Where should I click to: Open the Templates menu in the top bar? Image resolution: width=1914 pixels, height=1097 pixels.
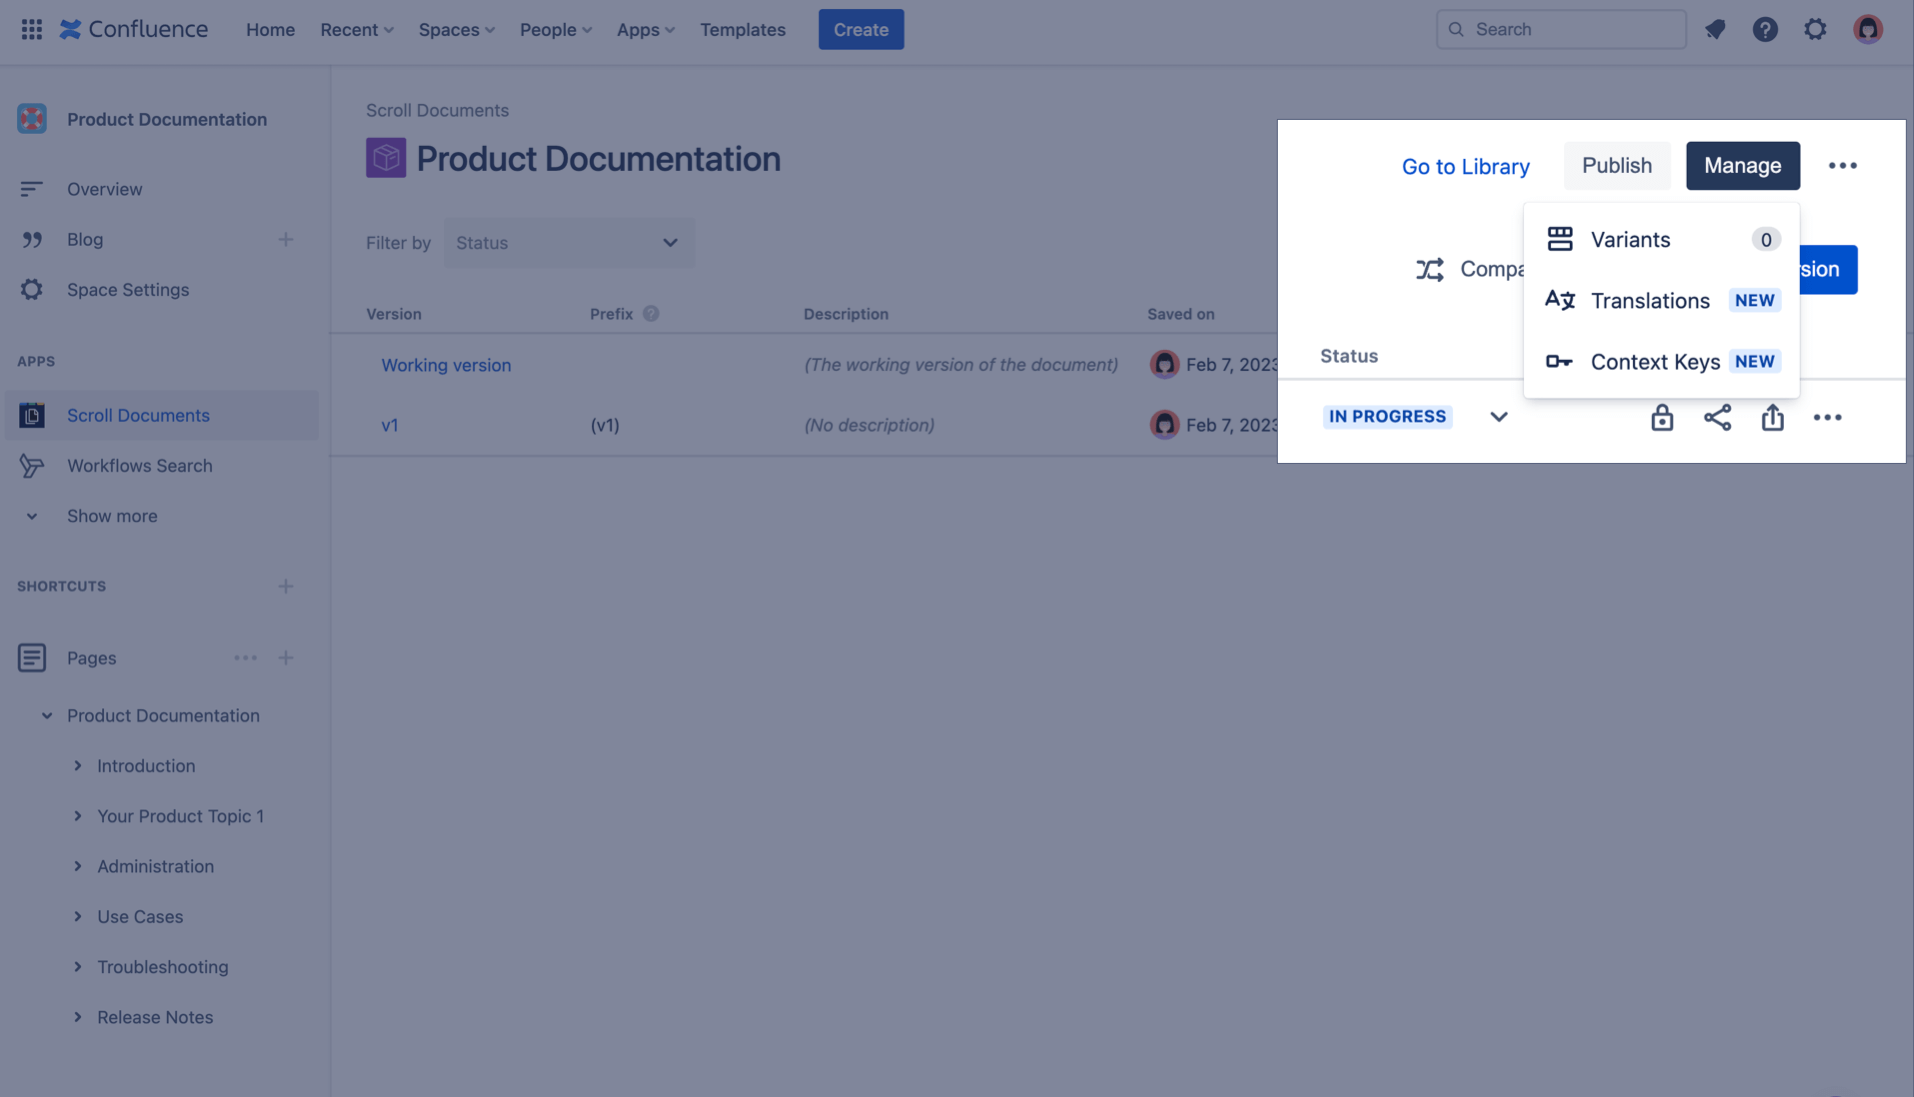743,29
